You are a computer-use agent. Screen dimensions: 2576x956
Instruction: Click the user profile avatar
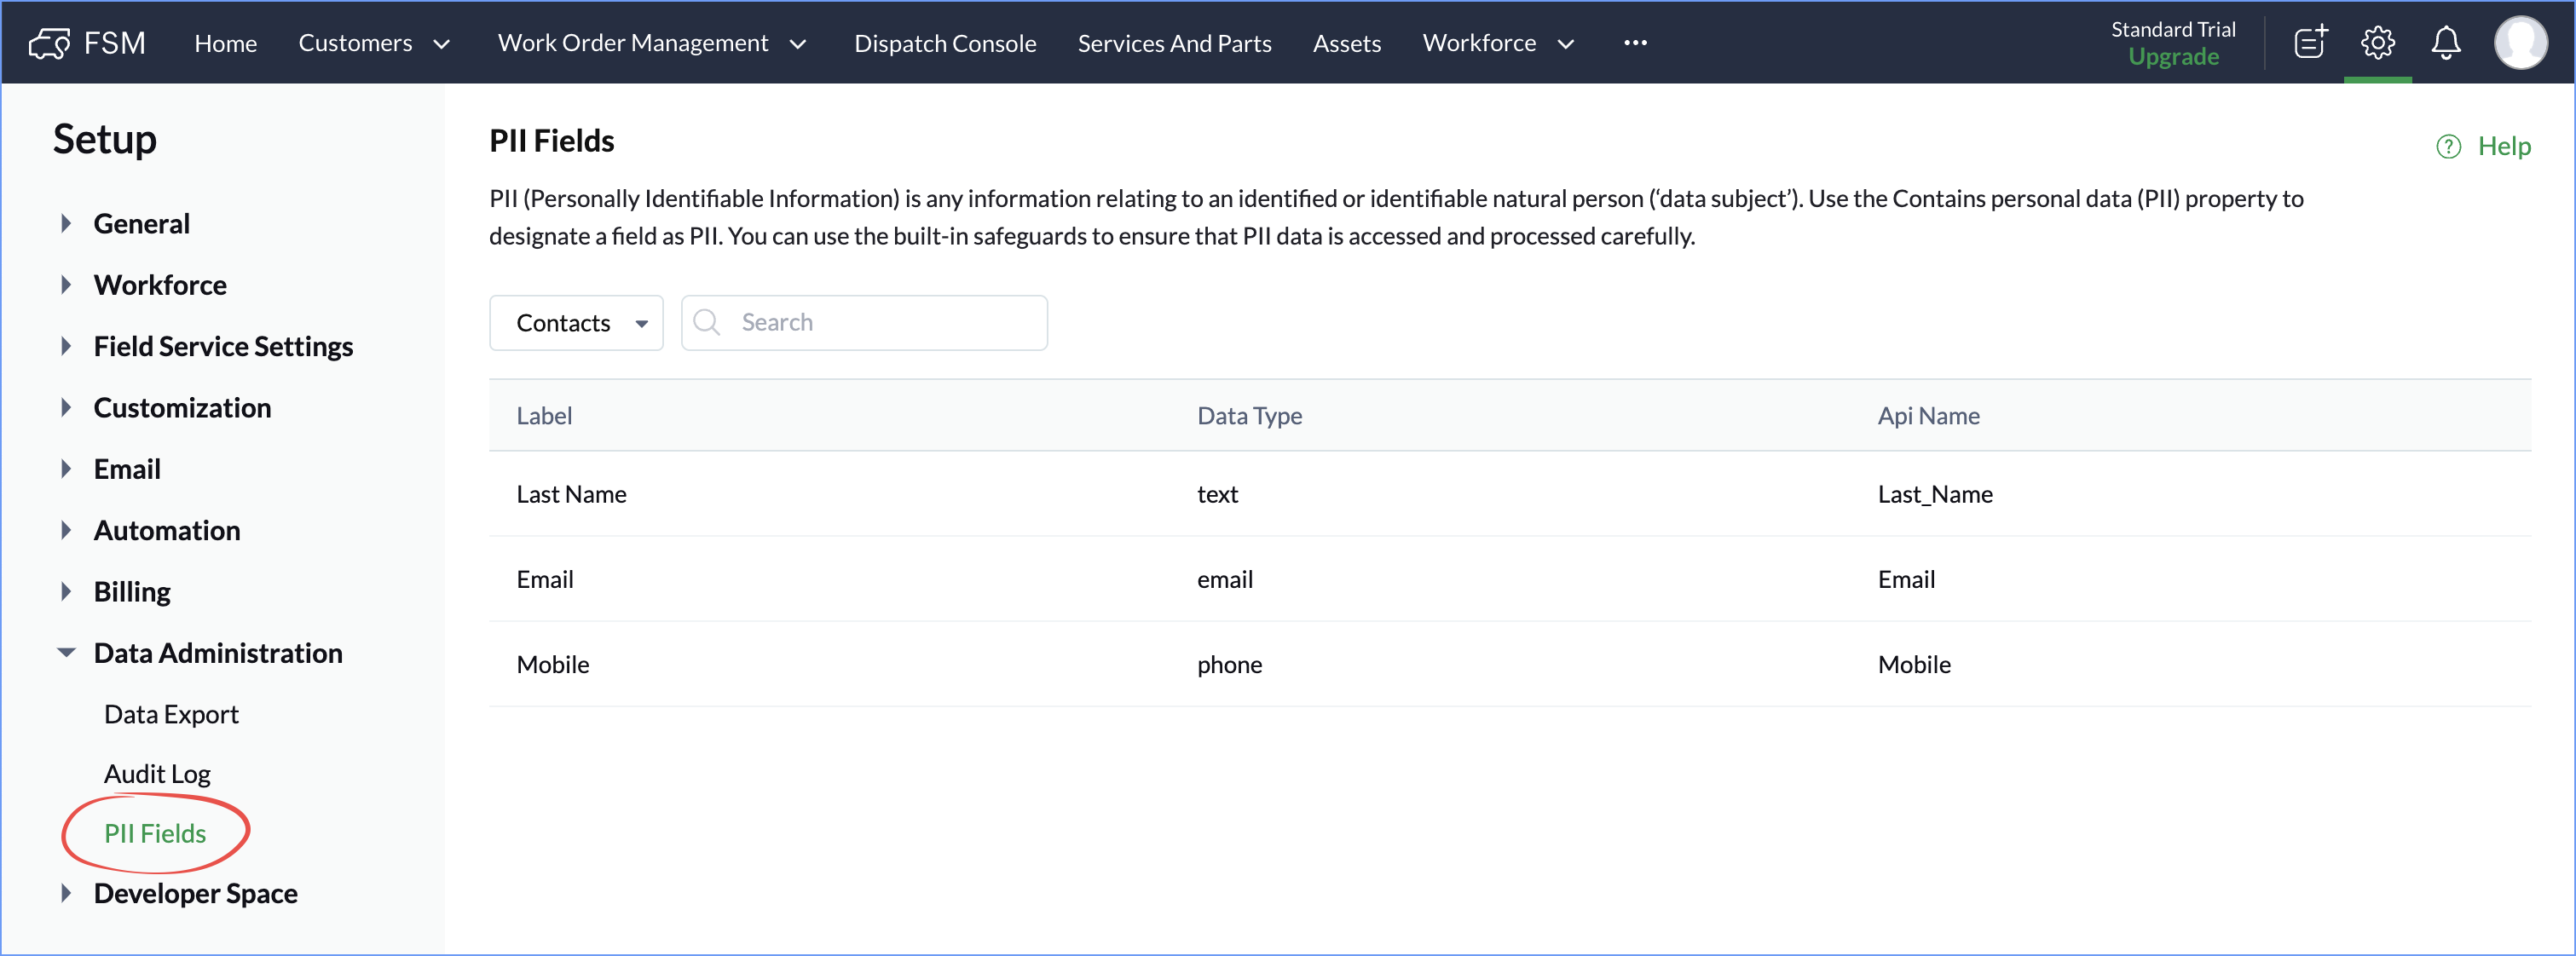pyautogui.click(x=2520, y=43)
